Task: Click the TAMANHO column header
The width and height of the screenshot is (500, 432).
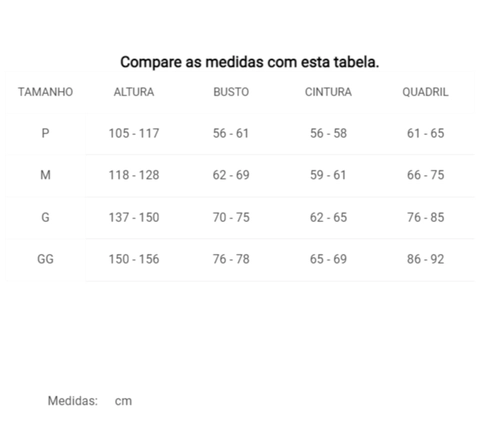Action: [45, 92]
